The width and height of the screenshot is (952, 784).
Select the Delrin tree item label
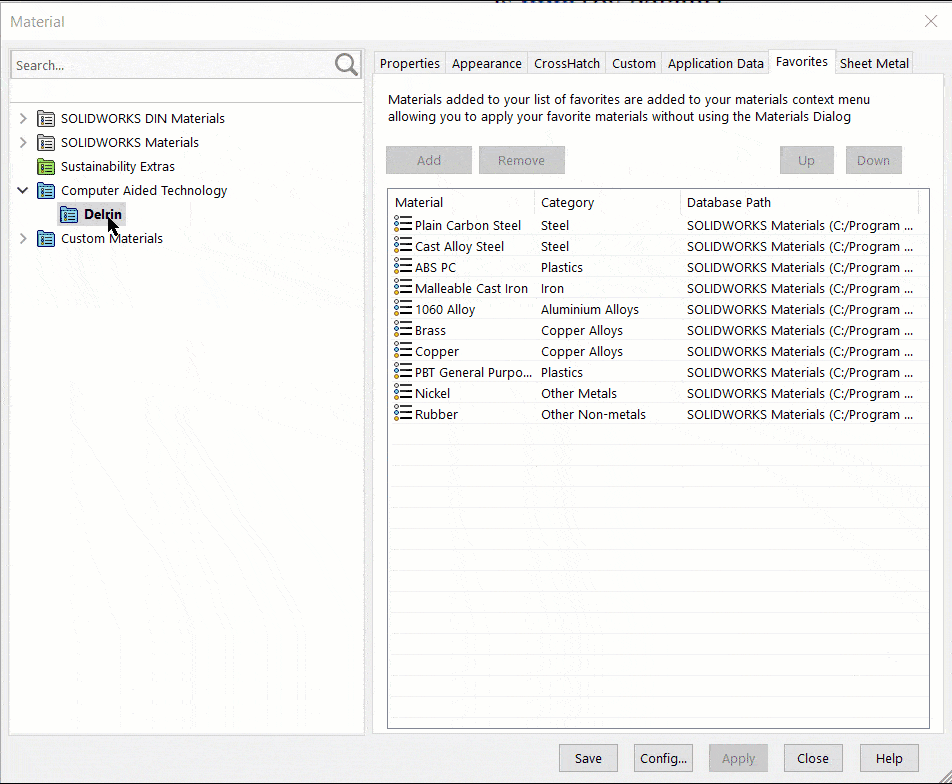pyautogui.click(x=103, y=214)
